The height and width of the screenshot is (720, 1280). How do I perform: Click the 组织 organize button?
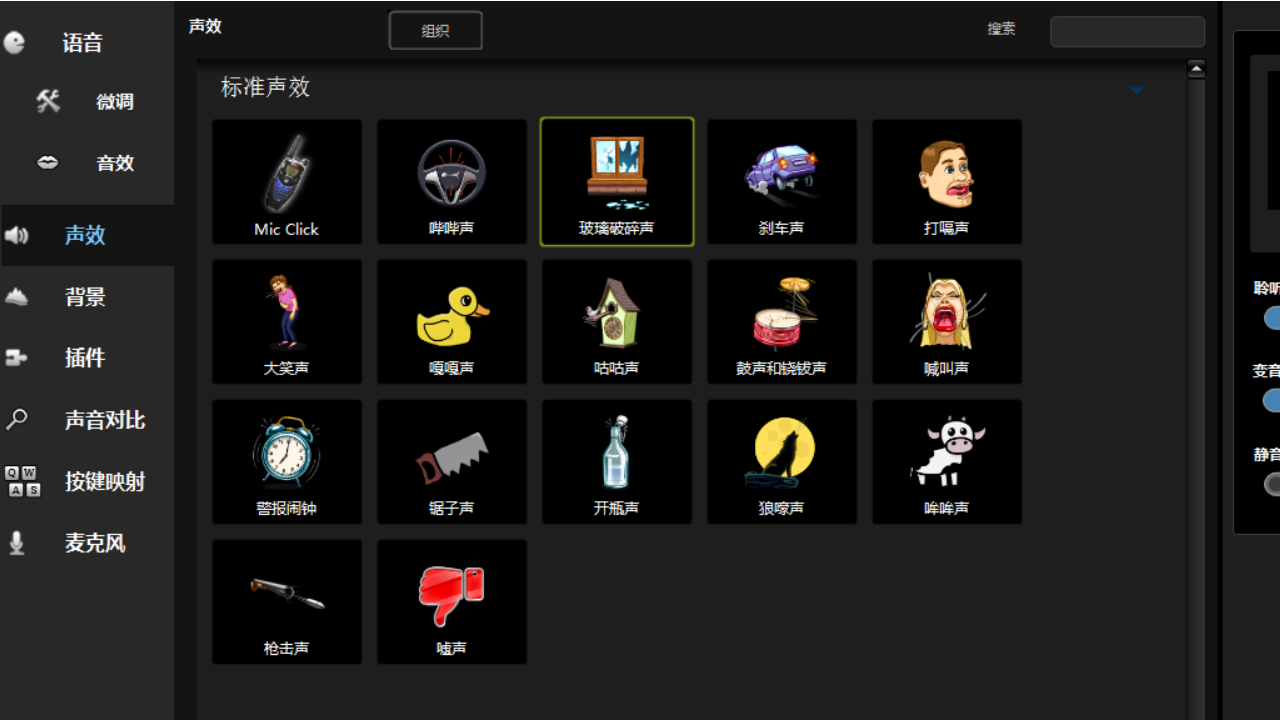click(435, 30)
